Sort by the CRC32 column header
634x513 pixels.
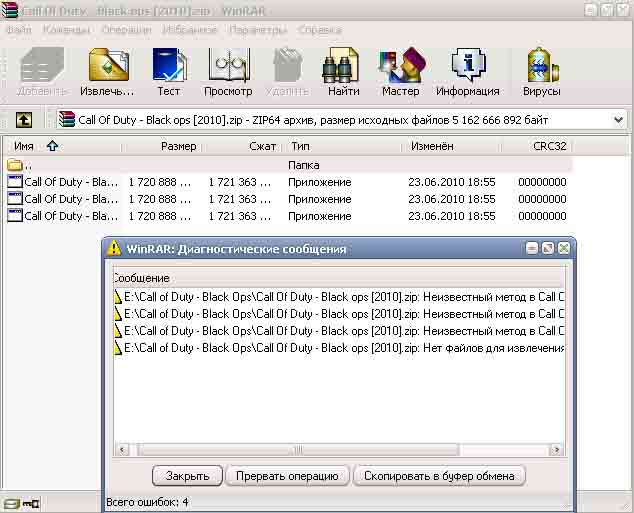click(537, 146)
